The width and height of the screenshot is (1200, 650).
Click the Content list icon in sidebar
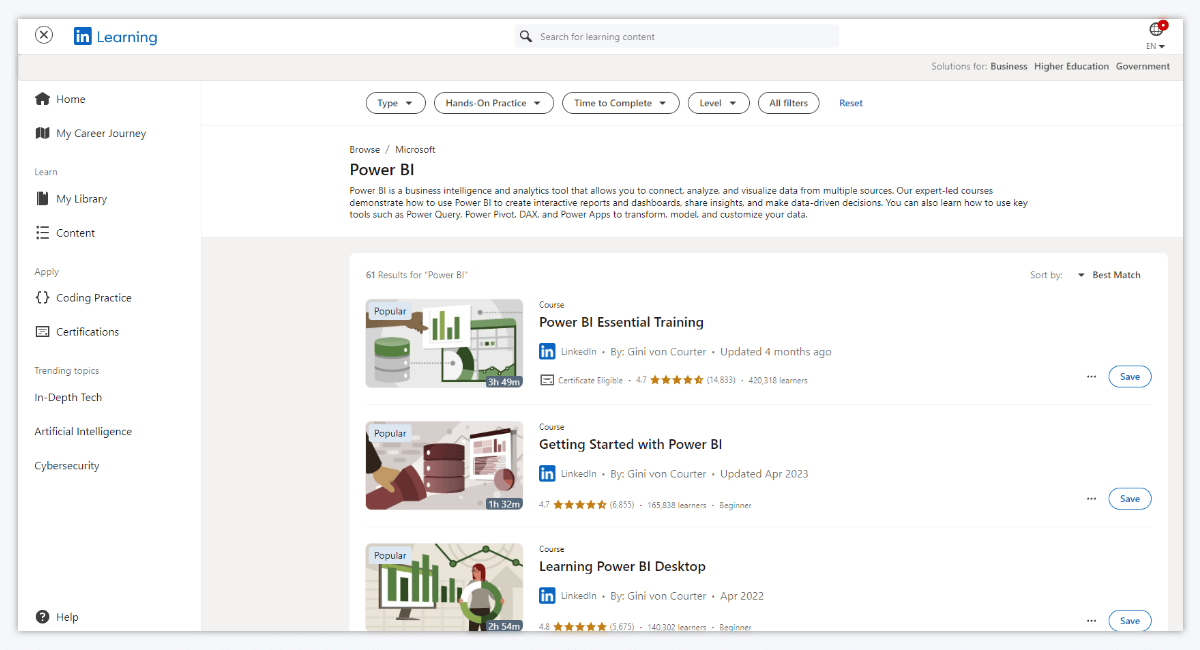(x=42, y=233)
